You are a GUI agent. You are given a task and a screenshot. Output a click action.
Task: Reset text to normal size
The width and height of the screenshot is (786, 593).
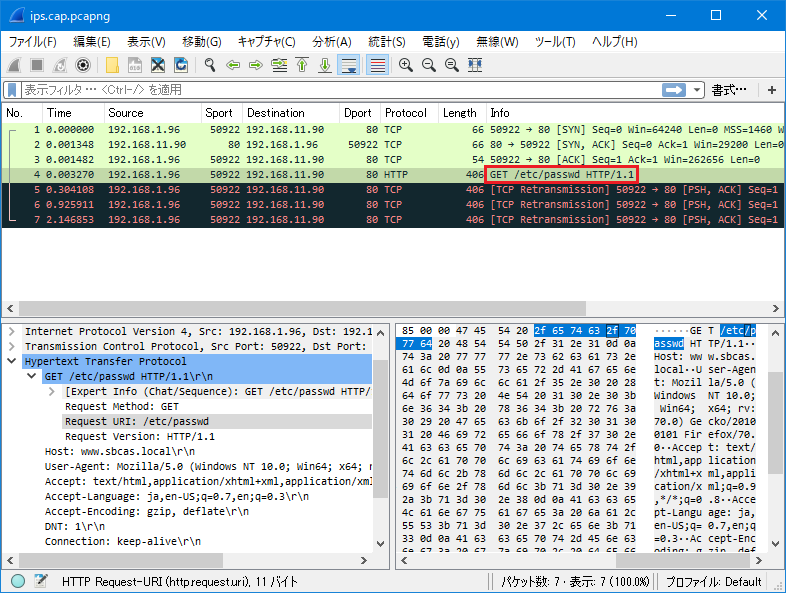pos(452,65)
